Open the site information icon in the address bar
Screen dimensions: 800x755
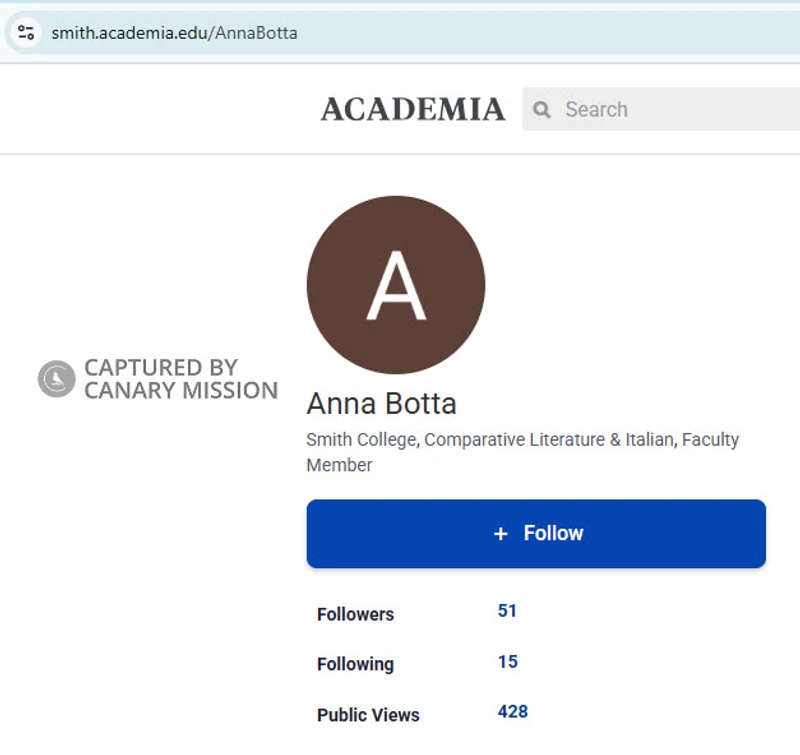click(x=26, y=33)
